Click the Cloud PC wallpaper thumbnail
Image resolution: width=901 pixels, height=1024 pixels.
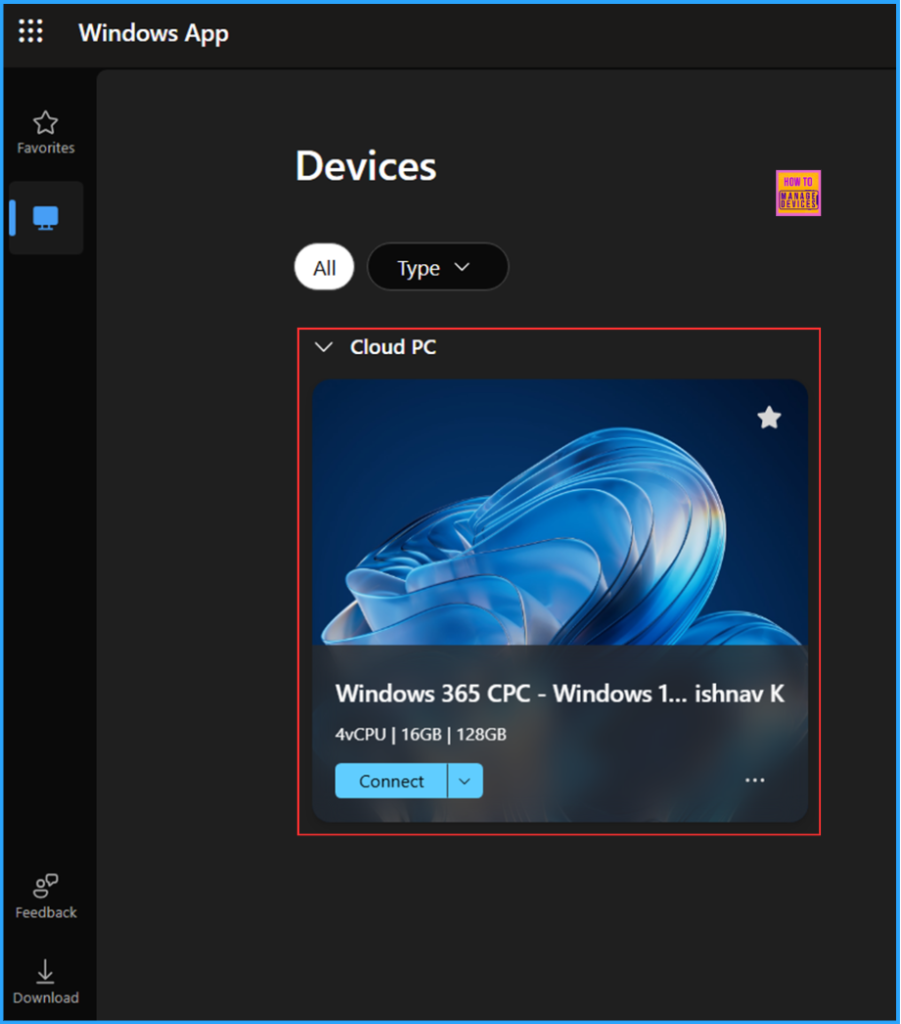[x=560, y=513]
